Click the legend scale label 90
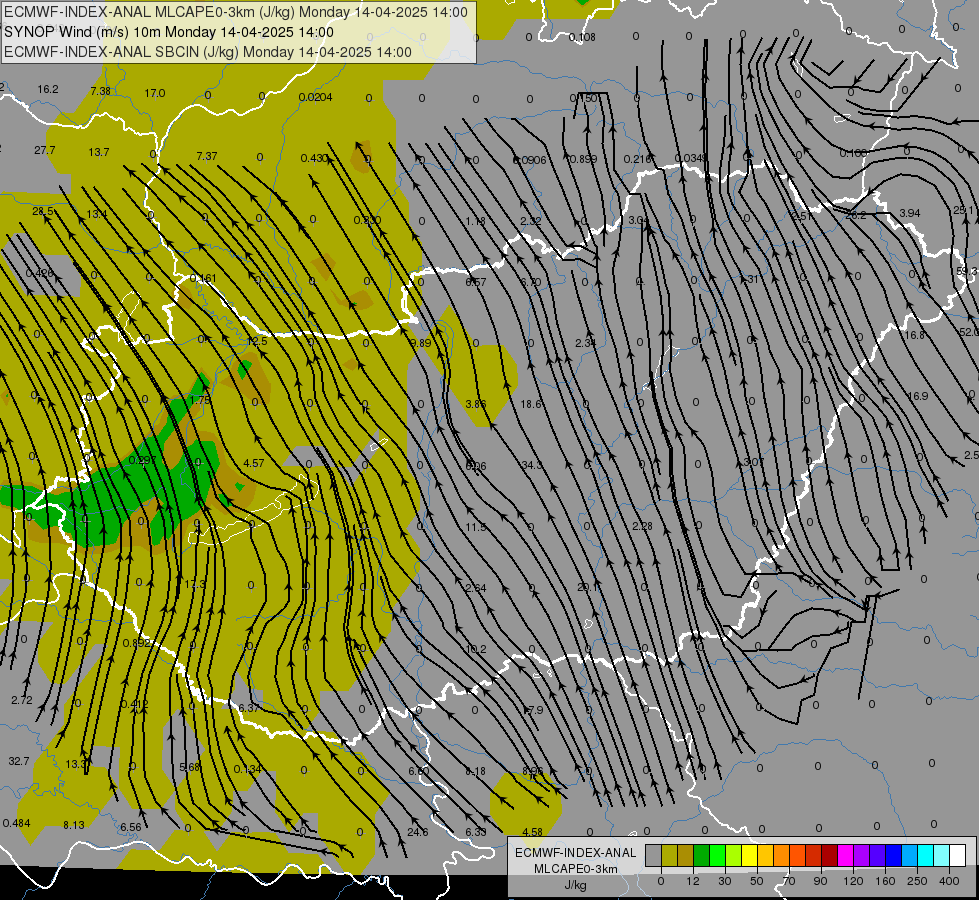The width and height of the screenshot is (979, 900). (820, 881)
